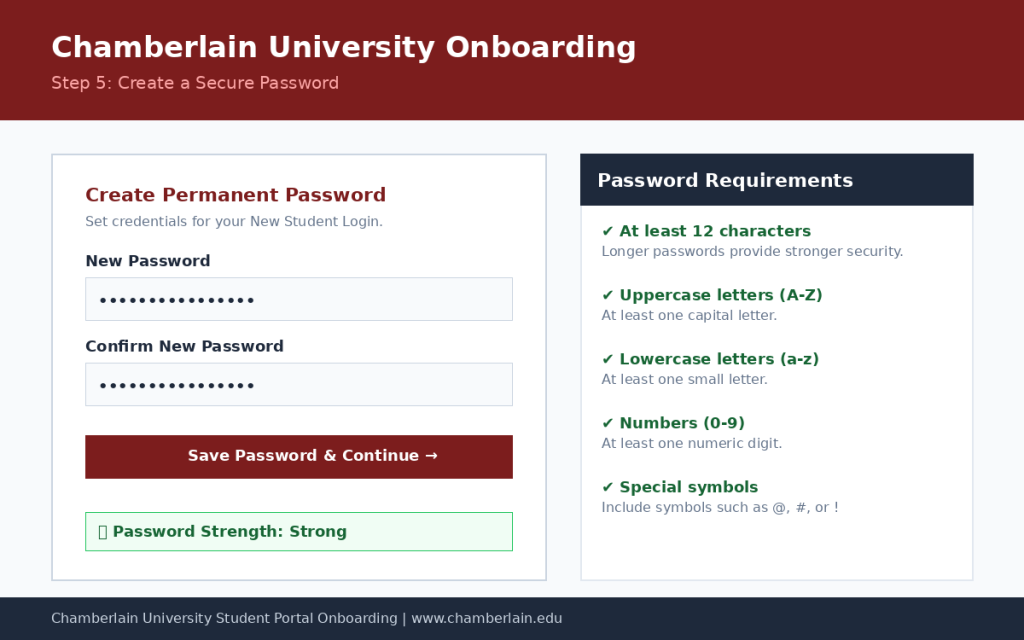Click the Create Permanent Password heading
The height and width of the screenshot is (640, 1024).
236,195
